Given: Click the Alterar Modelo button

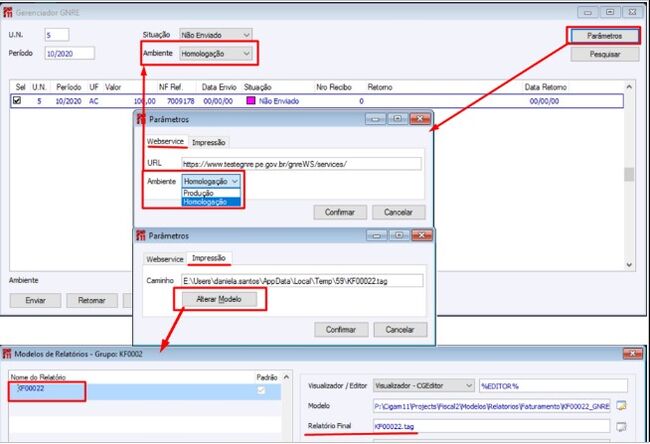Looking at the screenshot, I should pyautogui.click(x=219, y=299).
